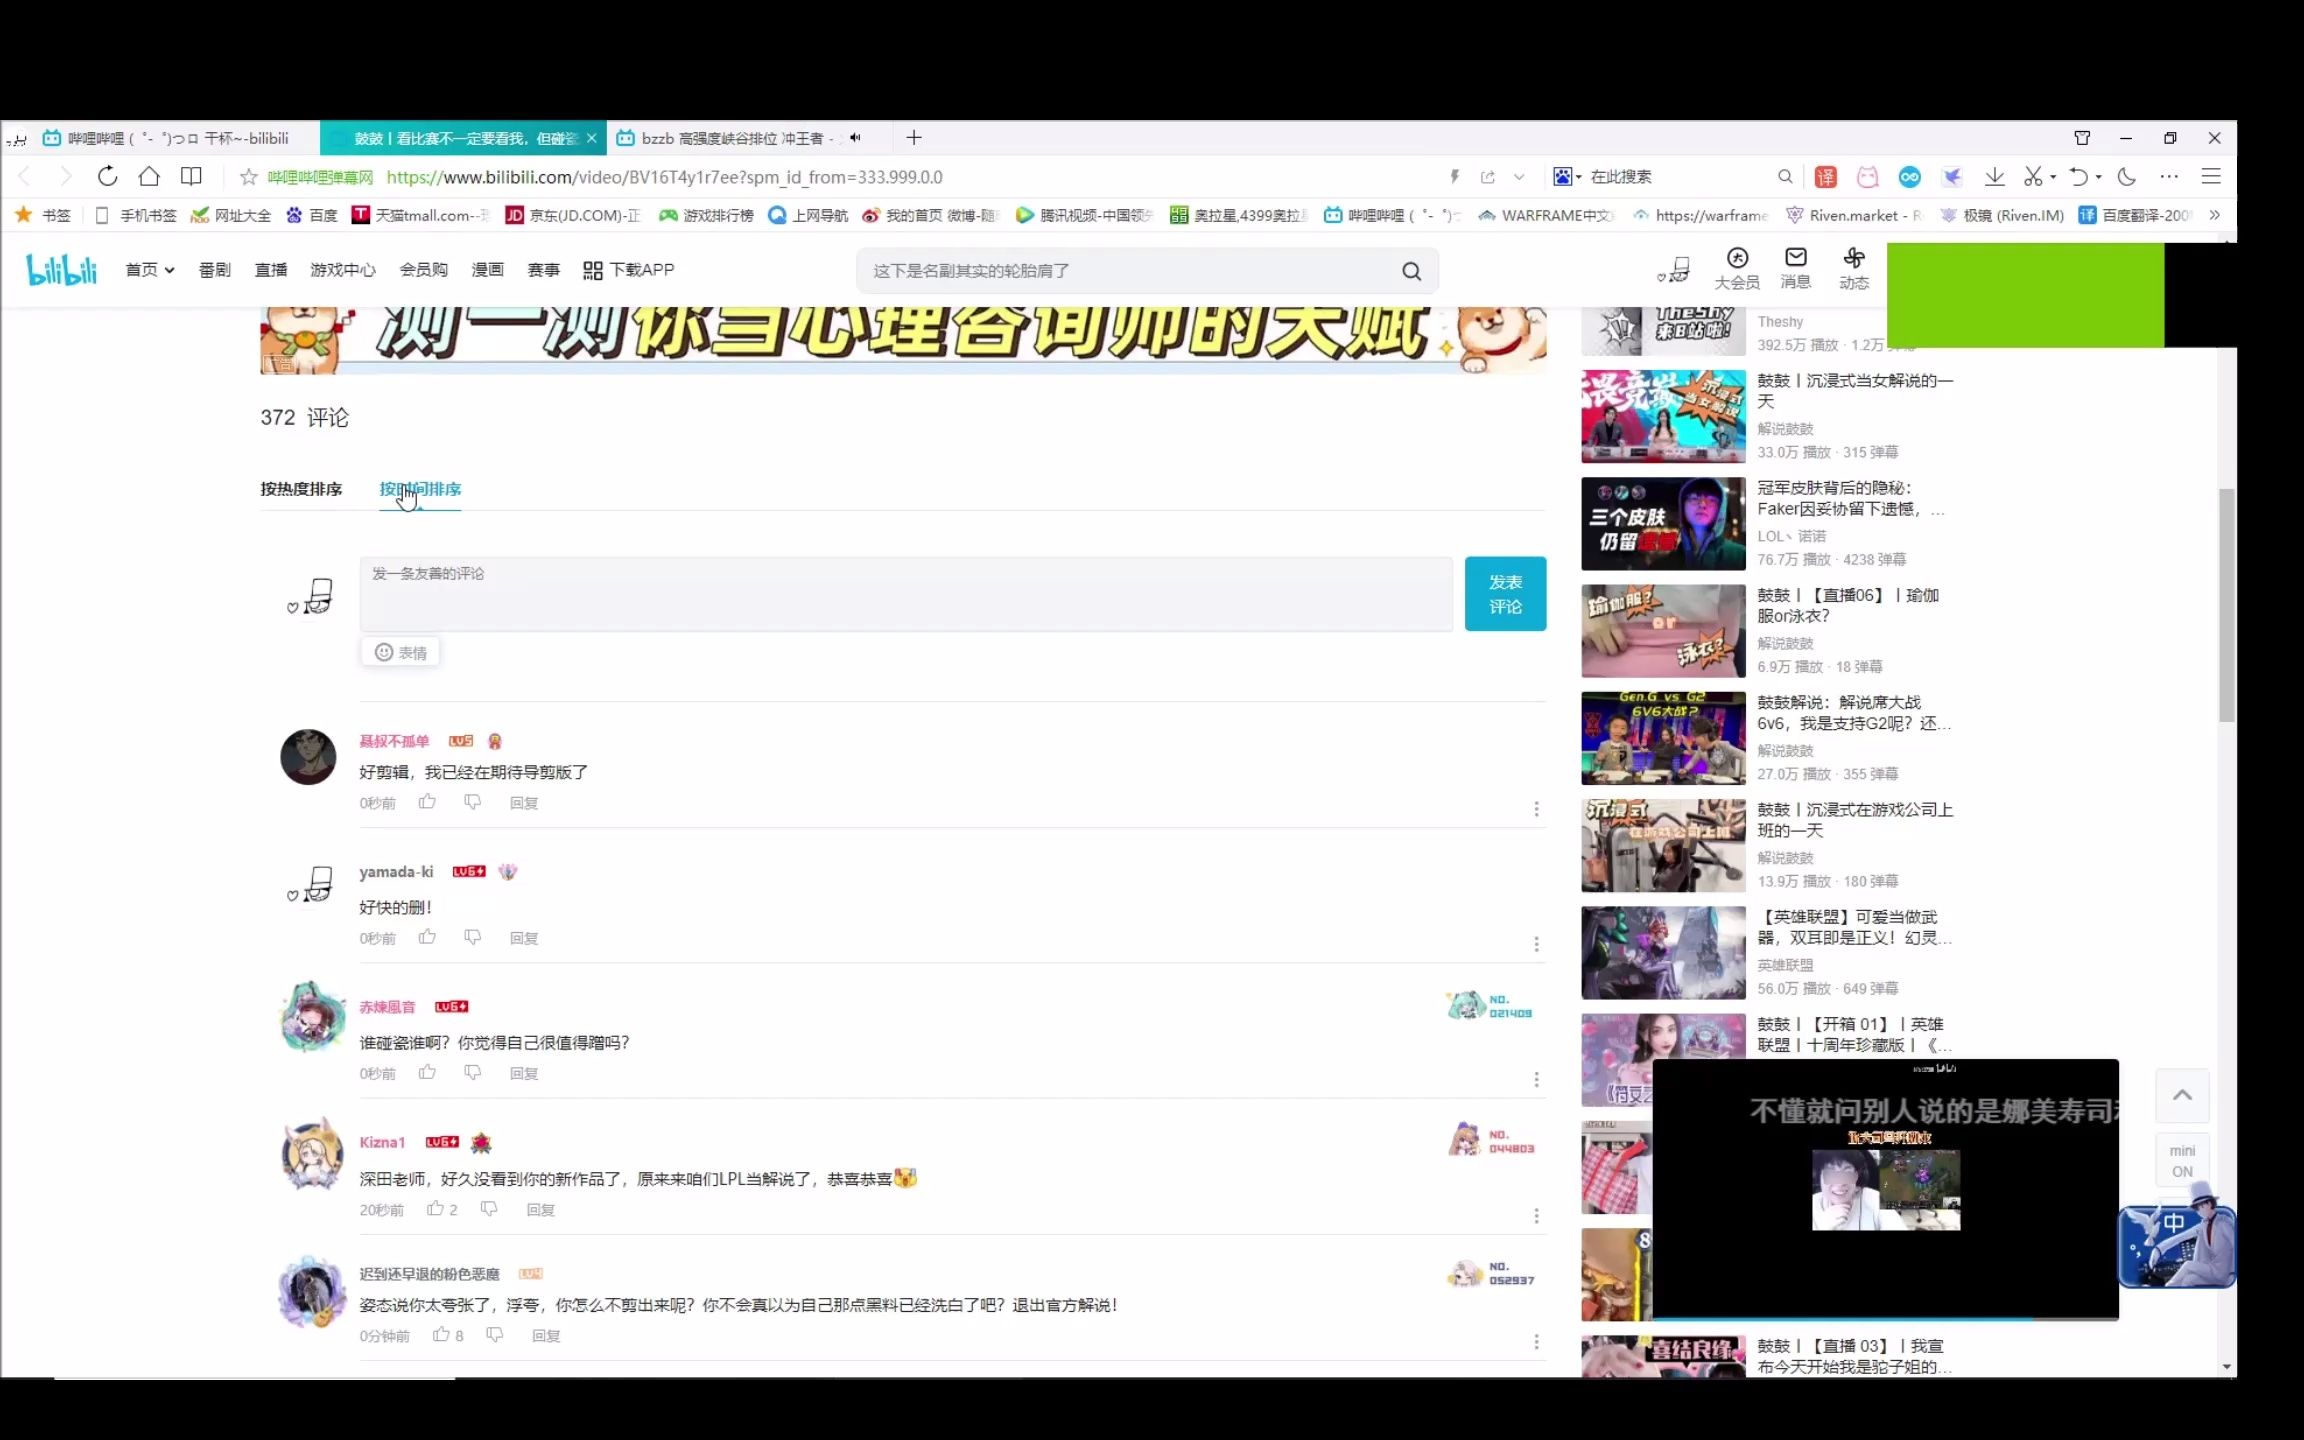This screenshot has height=1440, width=2304.
Task: Open yamada-ki user profile name
Action: coord(396,872)
